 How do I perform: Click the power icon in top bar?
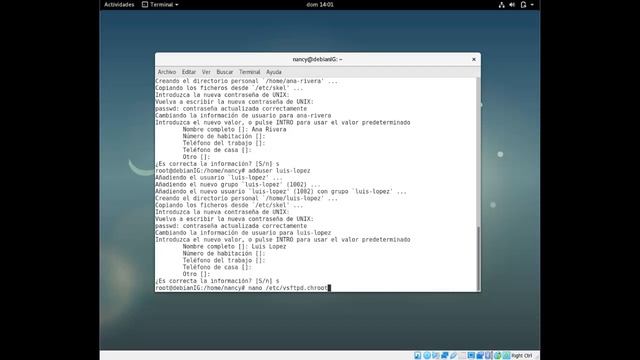523,5
